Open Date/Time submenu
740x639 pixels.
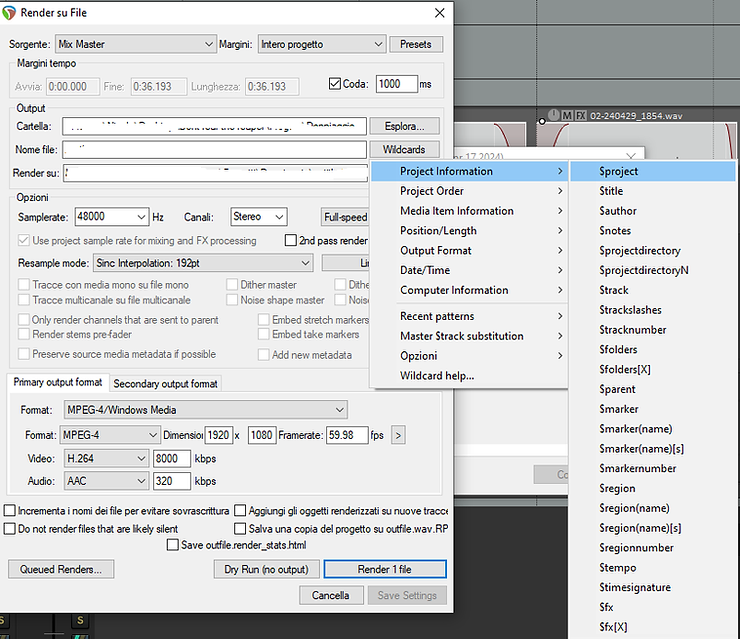[470, 270]
